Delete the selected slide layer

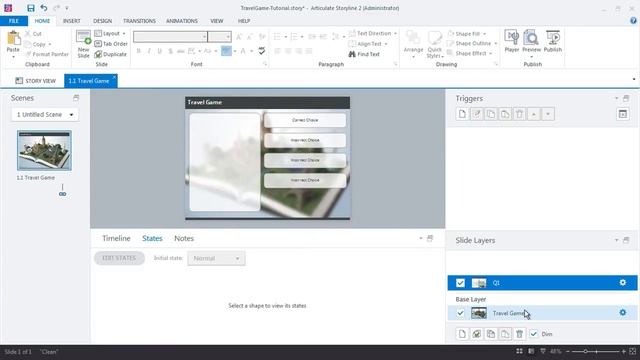pos(519,334)
